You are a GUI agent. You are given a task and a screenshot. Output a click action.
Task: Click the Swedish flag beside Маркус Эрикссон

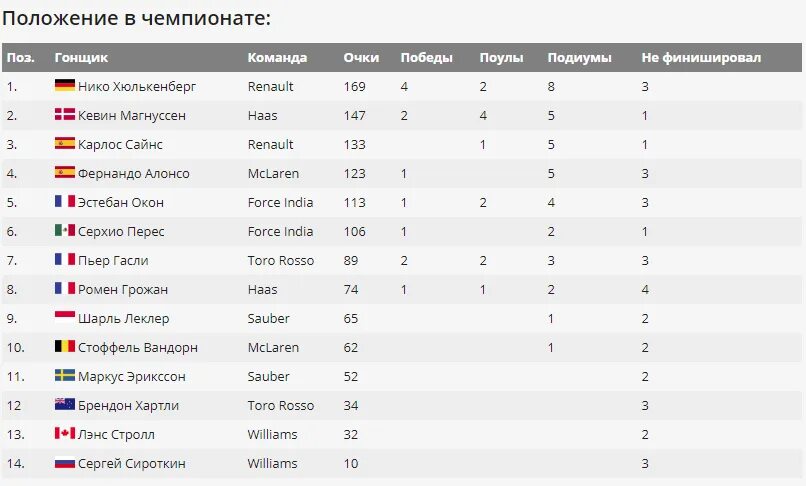[x=65, y=375]
